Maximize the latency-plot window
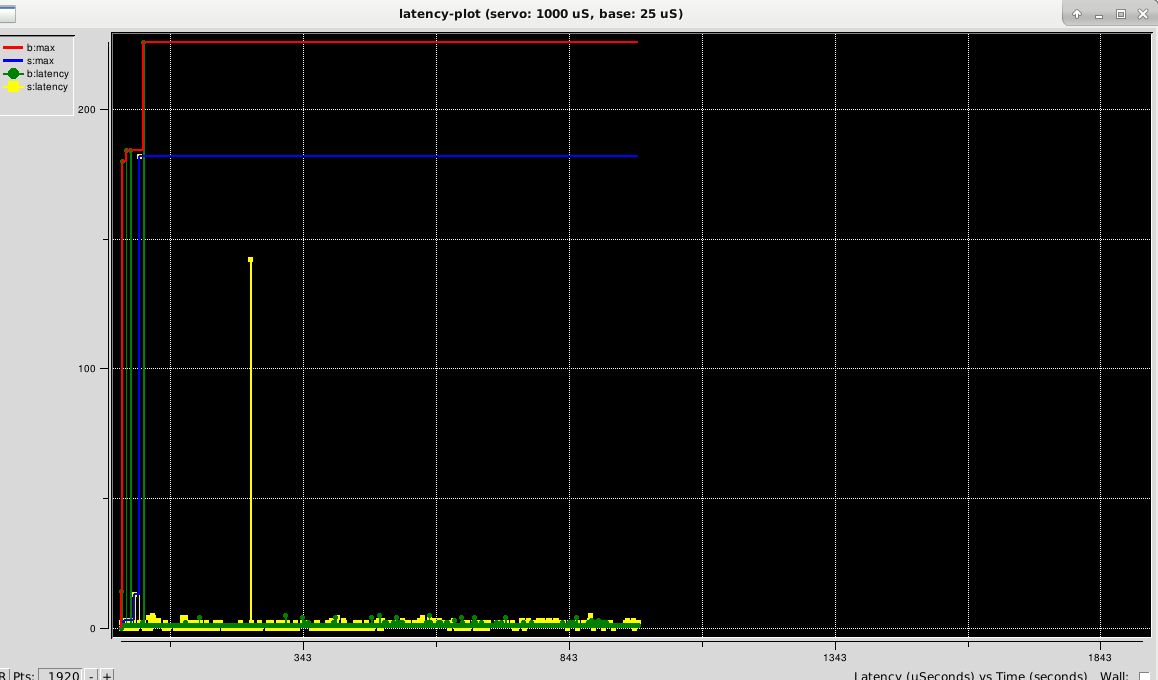 click(x=1121, y=14)
